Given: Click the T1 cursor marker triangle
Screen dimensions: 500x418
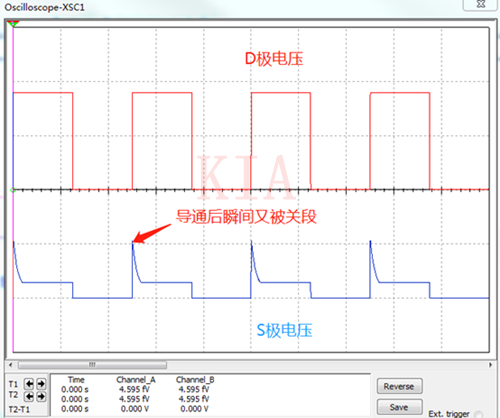Looking at the screenshot, I should 13,24.
